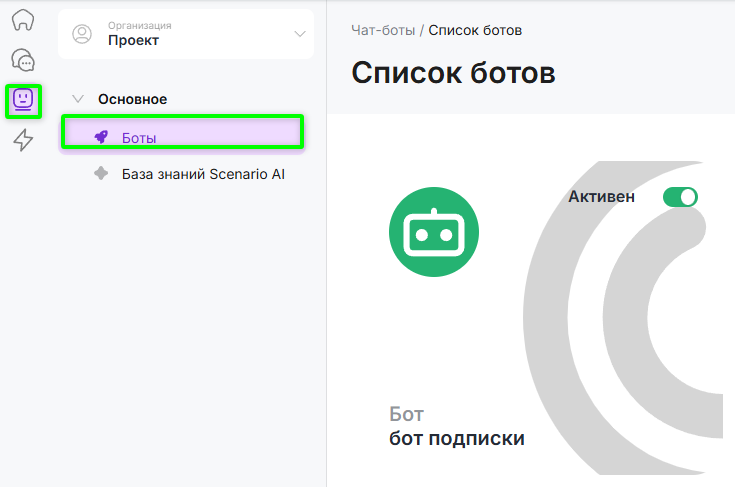Toggle off the Активен switch

coord(680,197)
